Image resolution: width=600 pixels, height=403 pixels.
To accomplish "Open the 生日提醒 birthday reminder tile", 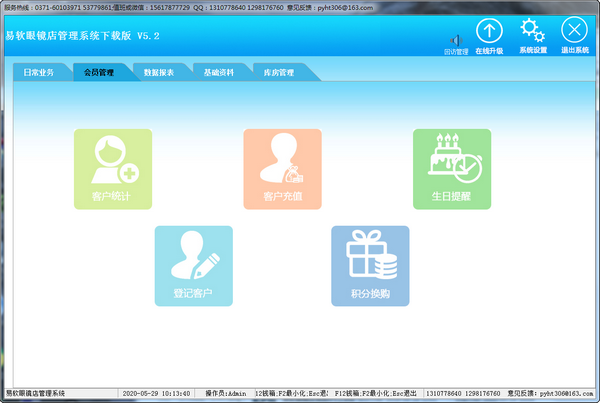I will click(452, 168).
